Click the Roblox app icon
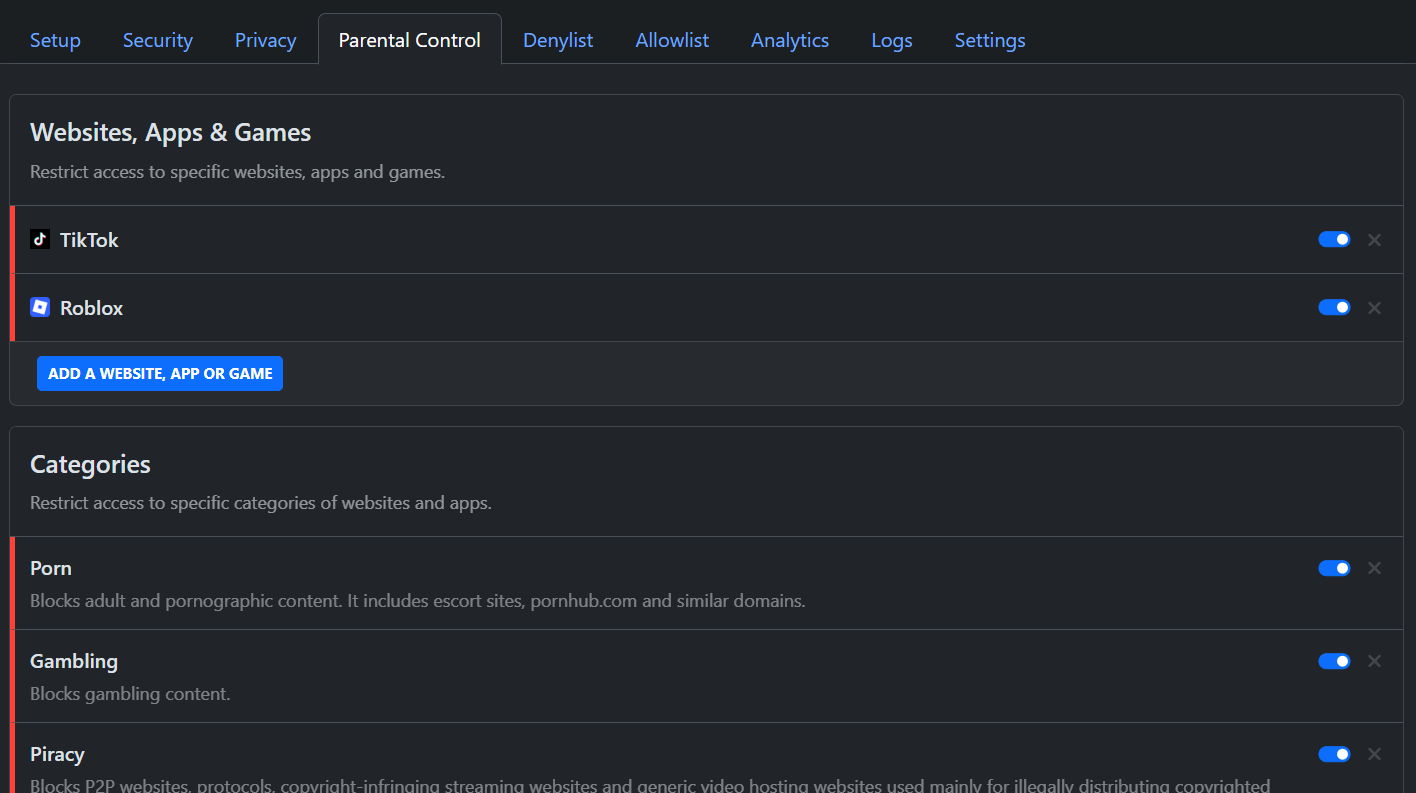Viewport: 1416px width, 793px height. (40, 308)
